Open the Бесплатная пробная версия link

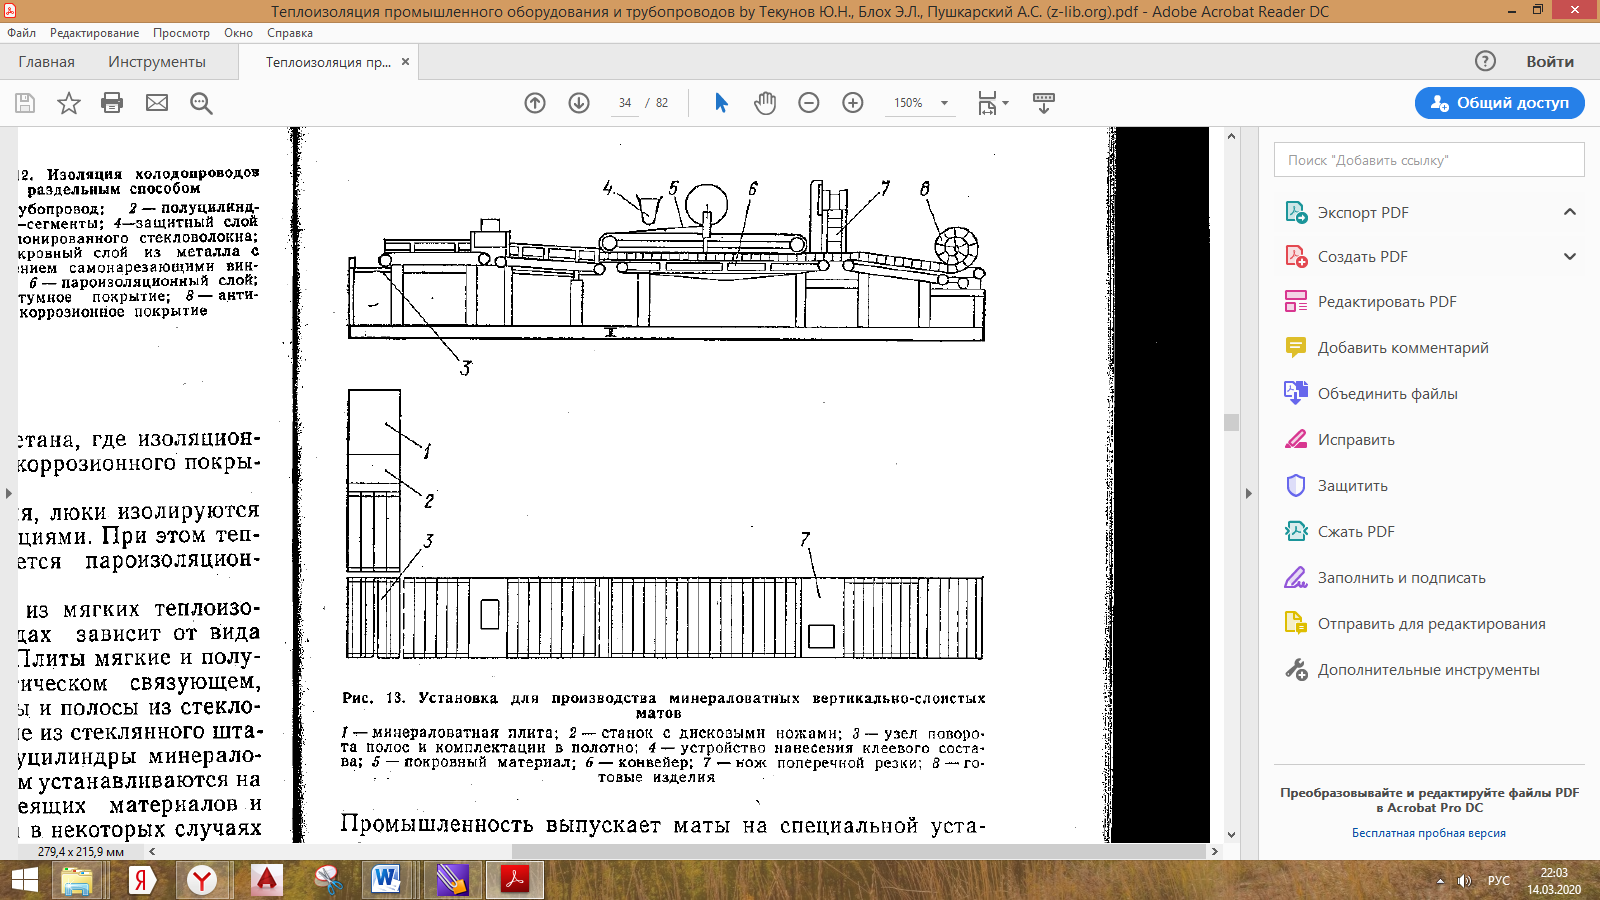[x=1428, y=833]
